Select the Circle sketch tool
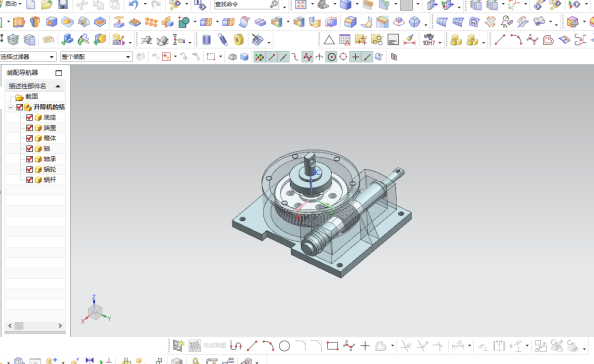594x364 pixels. (x=284, y=346)
